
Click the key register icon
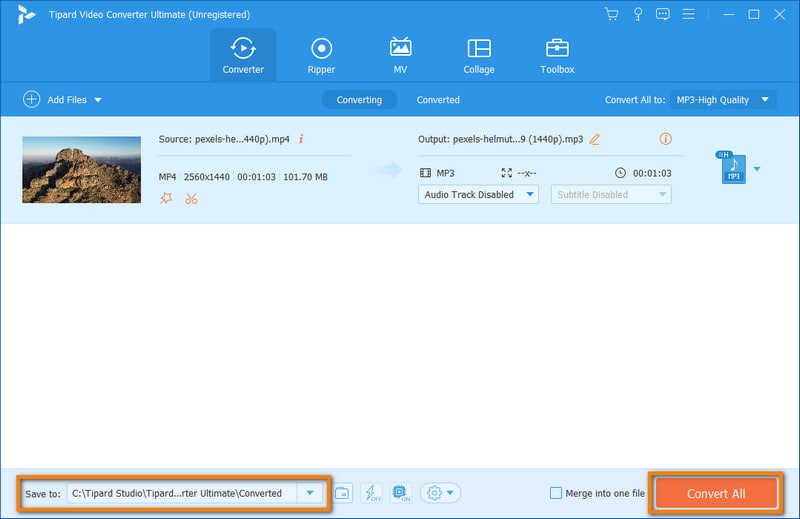(x=637, y=14)
